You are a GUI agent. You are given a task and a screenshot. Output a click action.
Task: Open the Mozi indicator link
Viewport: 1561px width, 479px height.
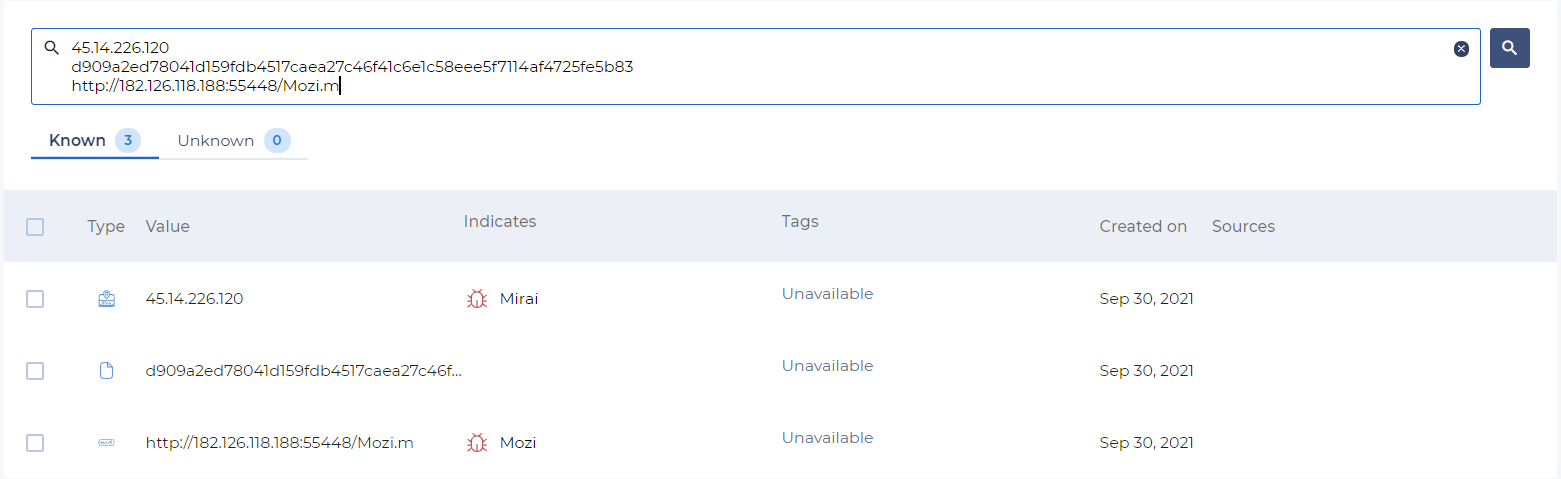[518, 443]
